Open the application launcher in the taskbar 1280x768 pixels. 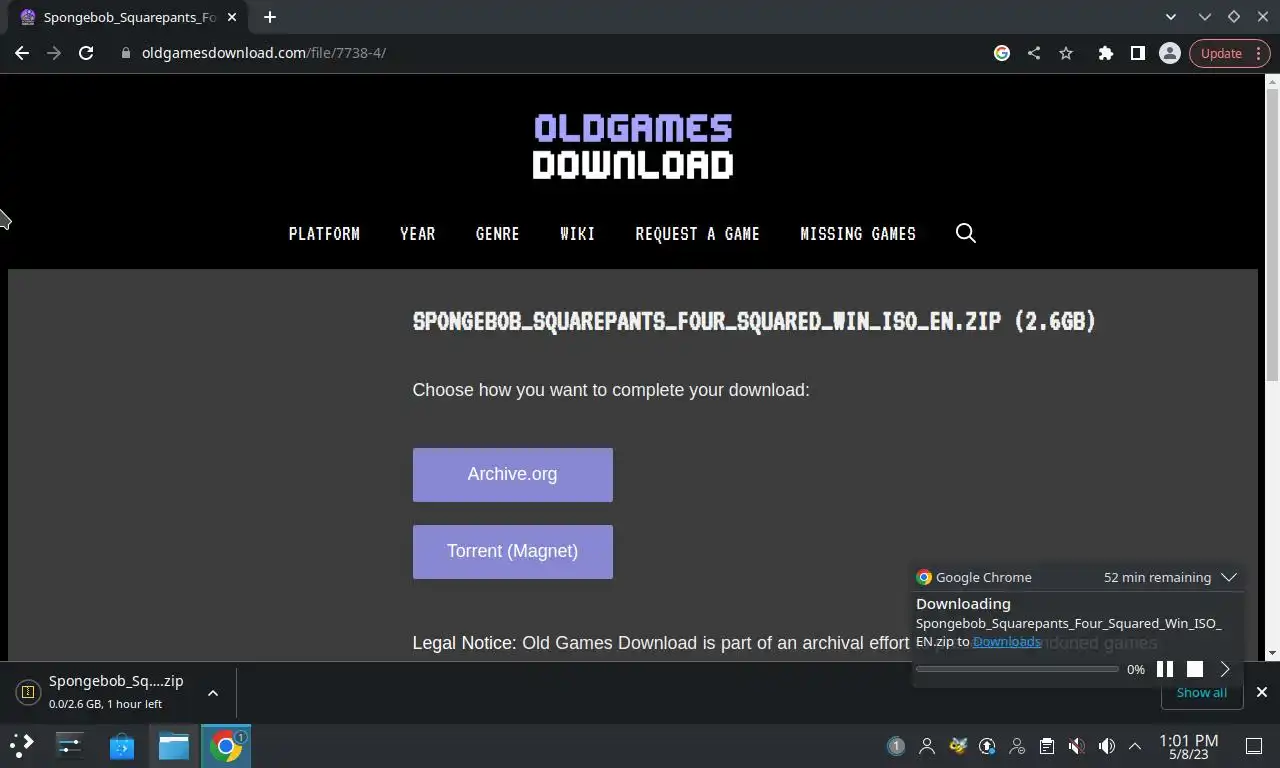coord(22,745)
